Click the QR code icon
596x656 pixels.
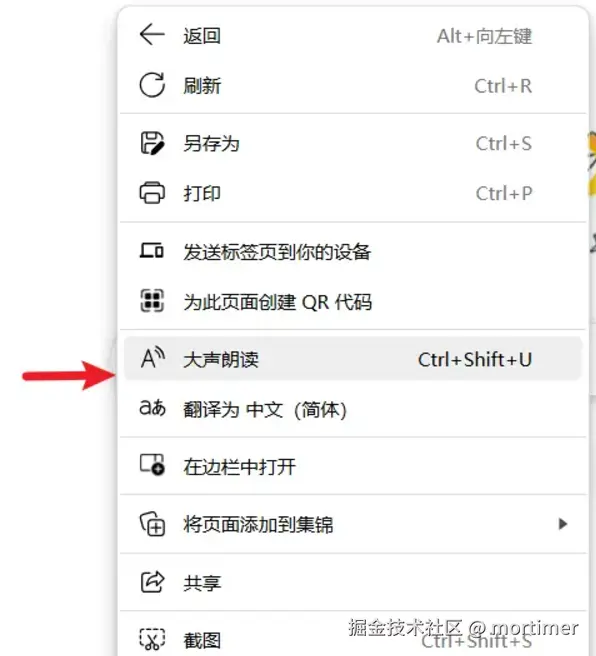152,301
